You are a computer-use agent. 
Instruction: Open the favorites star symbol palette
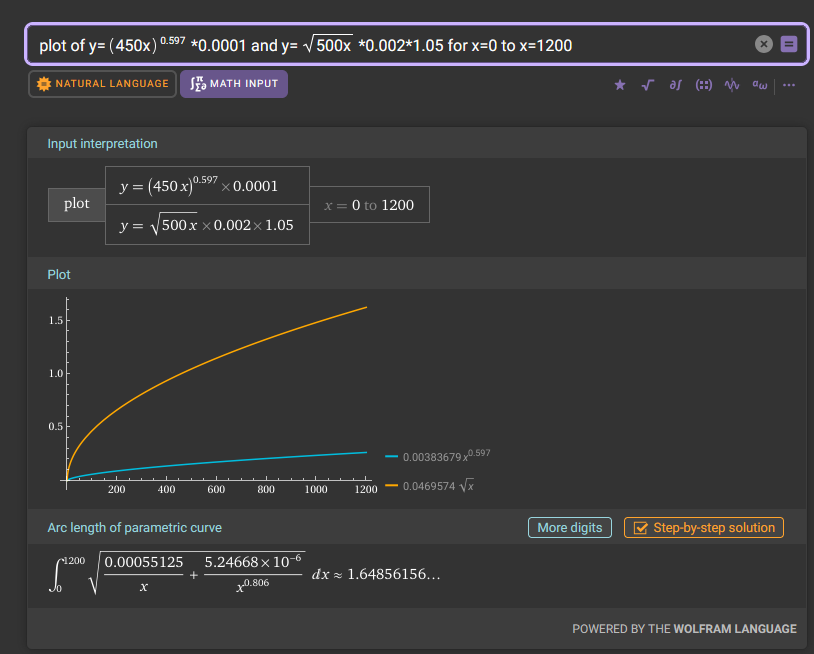click(x=620, y=85)
